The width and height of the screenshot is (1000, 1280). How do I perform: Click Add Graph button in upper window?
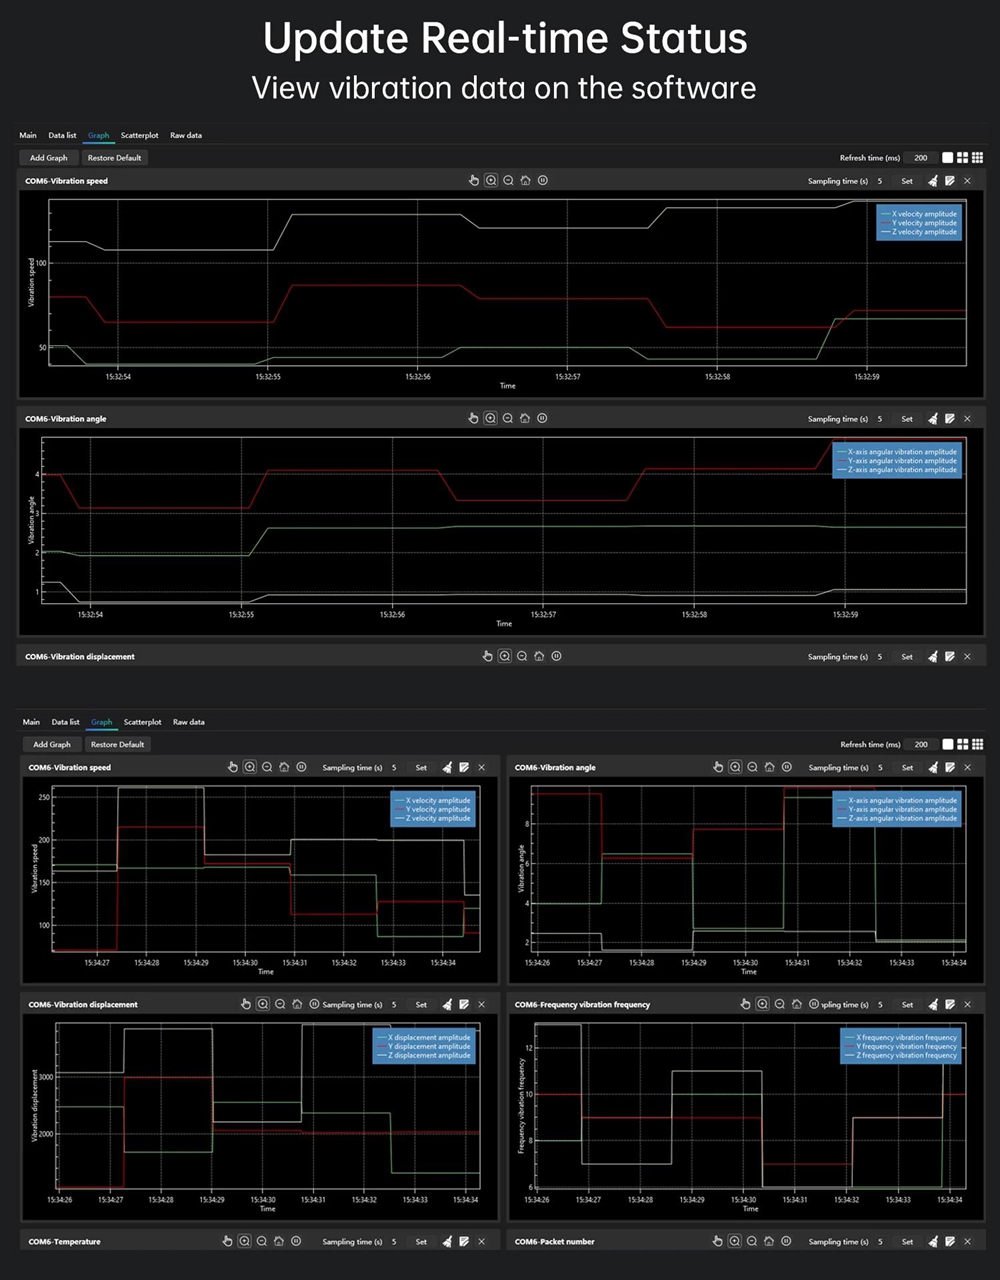(x=49, y=158)
